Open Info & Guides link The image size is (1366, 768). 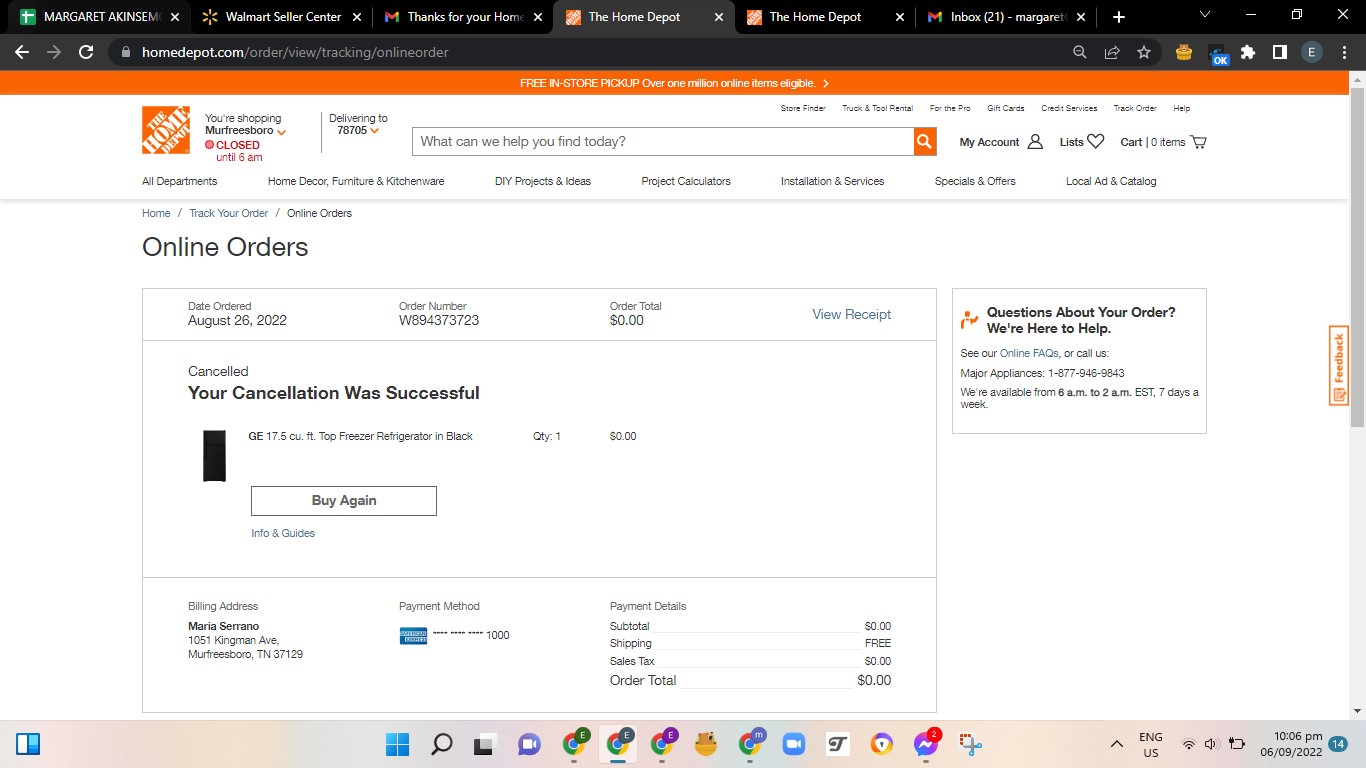[x=283, y=533]
